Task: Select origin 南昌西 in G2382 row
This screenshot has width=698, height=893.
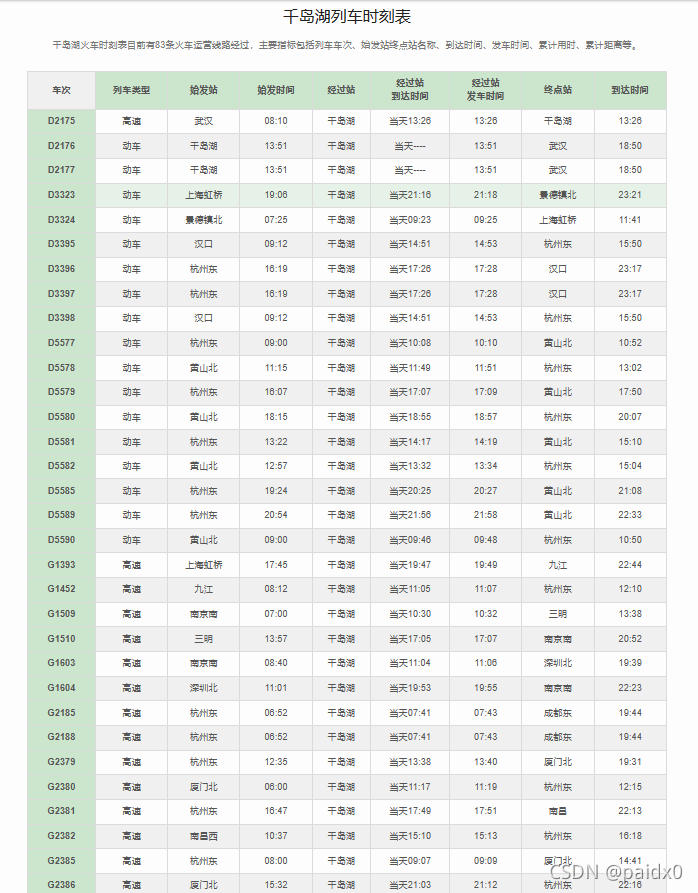Action: 204,836
